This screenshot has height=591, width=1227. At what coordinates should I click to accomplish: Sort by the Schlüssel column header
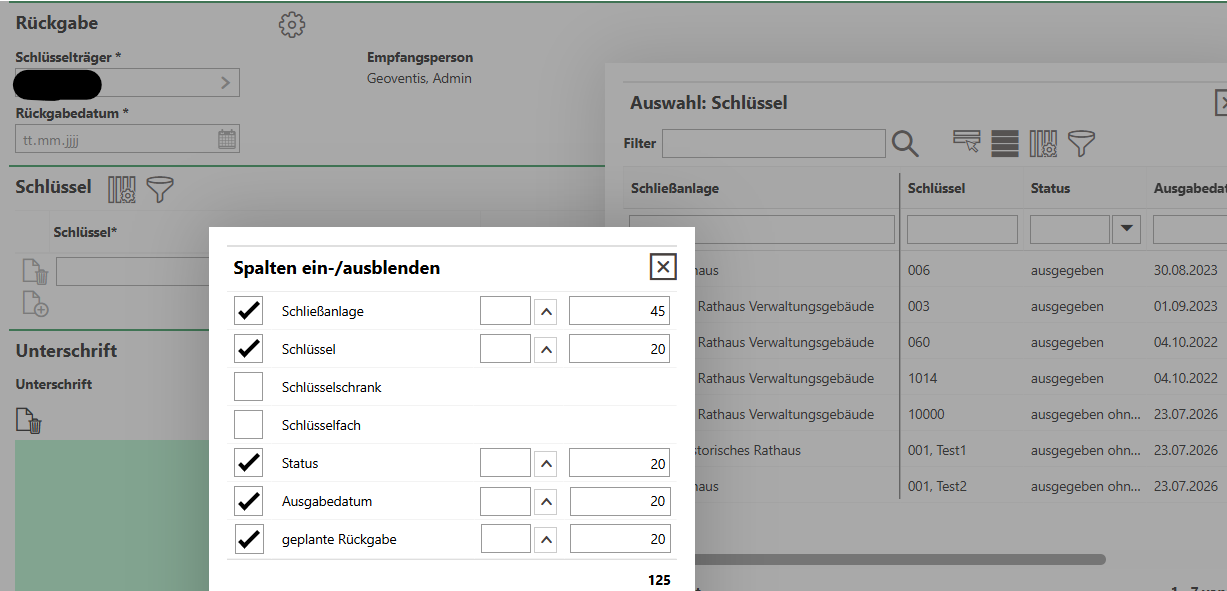(936, 188)
